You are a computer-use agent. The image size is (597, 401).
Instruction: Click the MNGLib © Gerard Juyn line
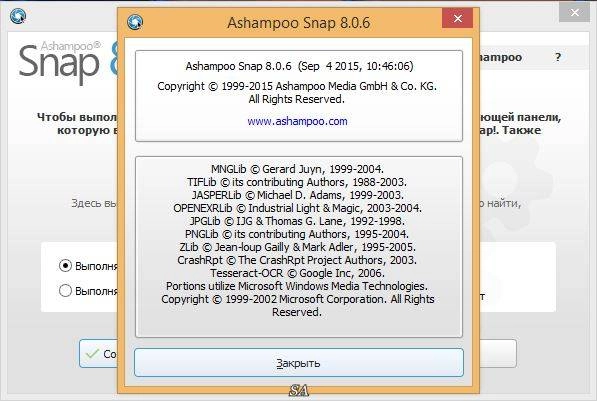pyautogui.click(x=297, y=169)
